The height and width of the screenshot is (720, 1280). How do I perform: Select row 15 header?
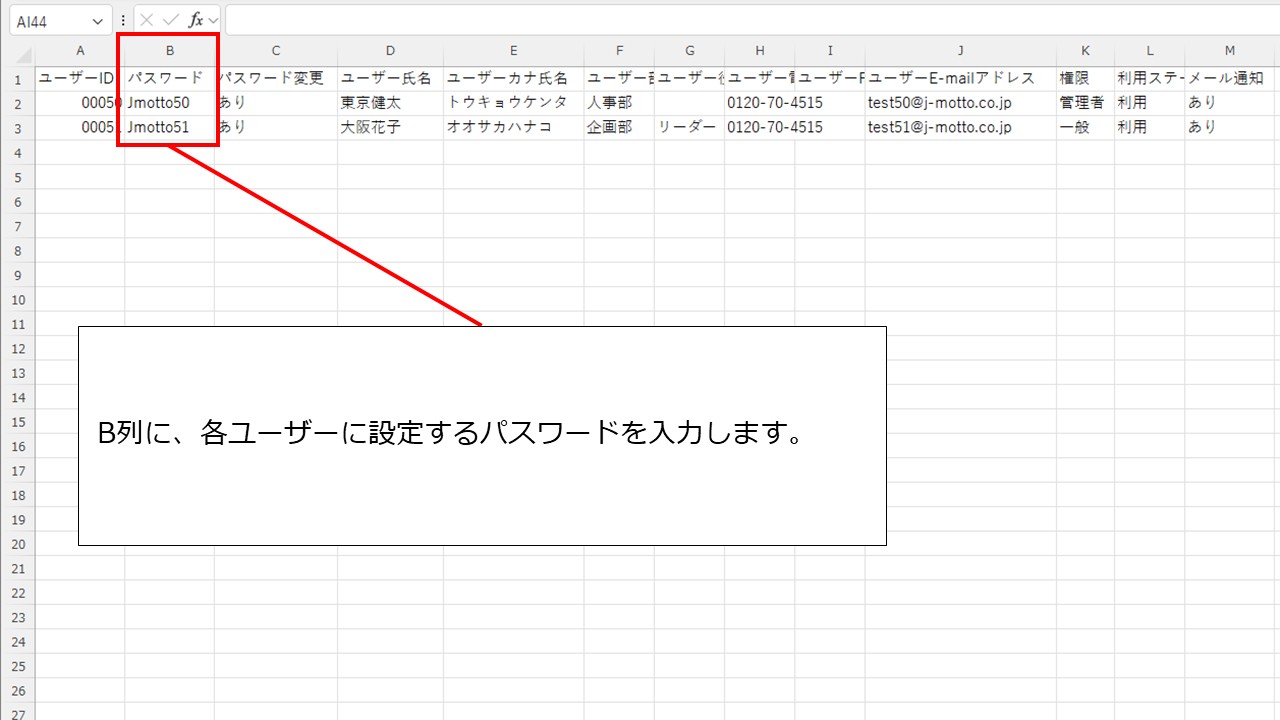tap(18, 422)
